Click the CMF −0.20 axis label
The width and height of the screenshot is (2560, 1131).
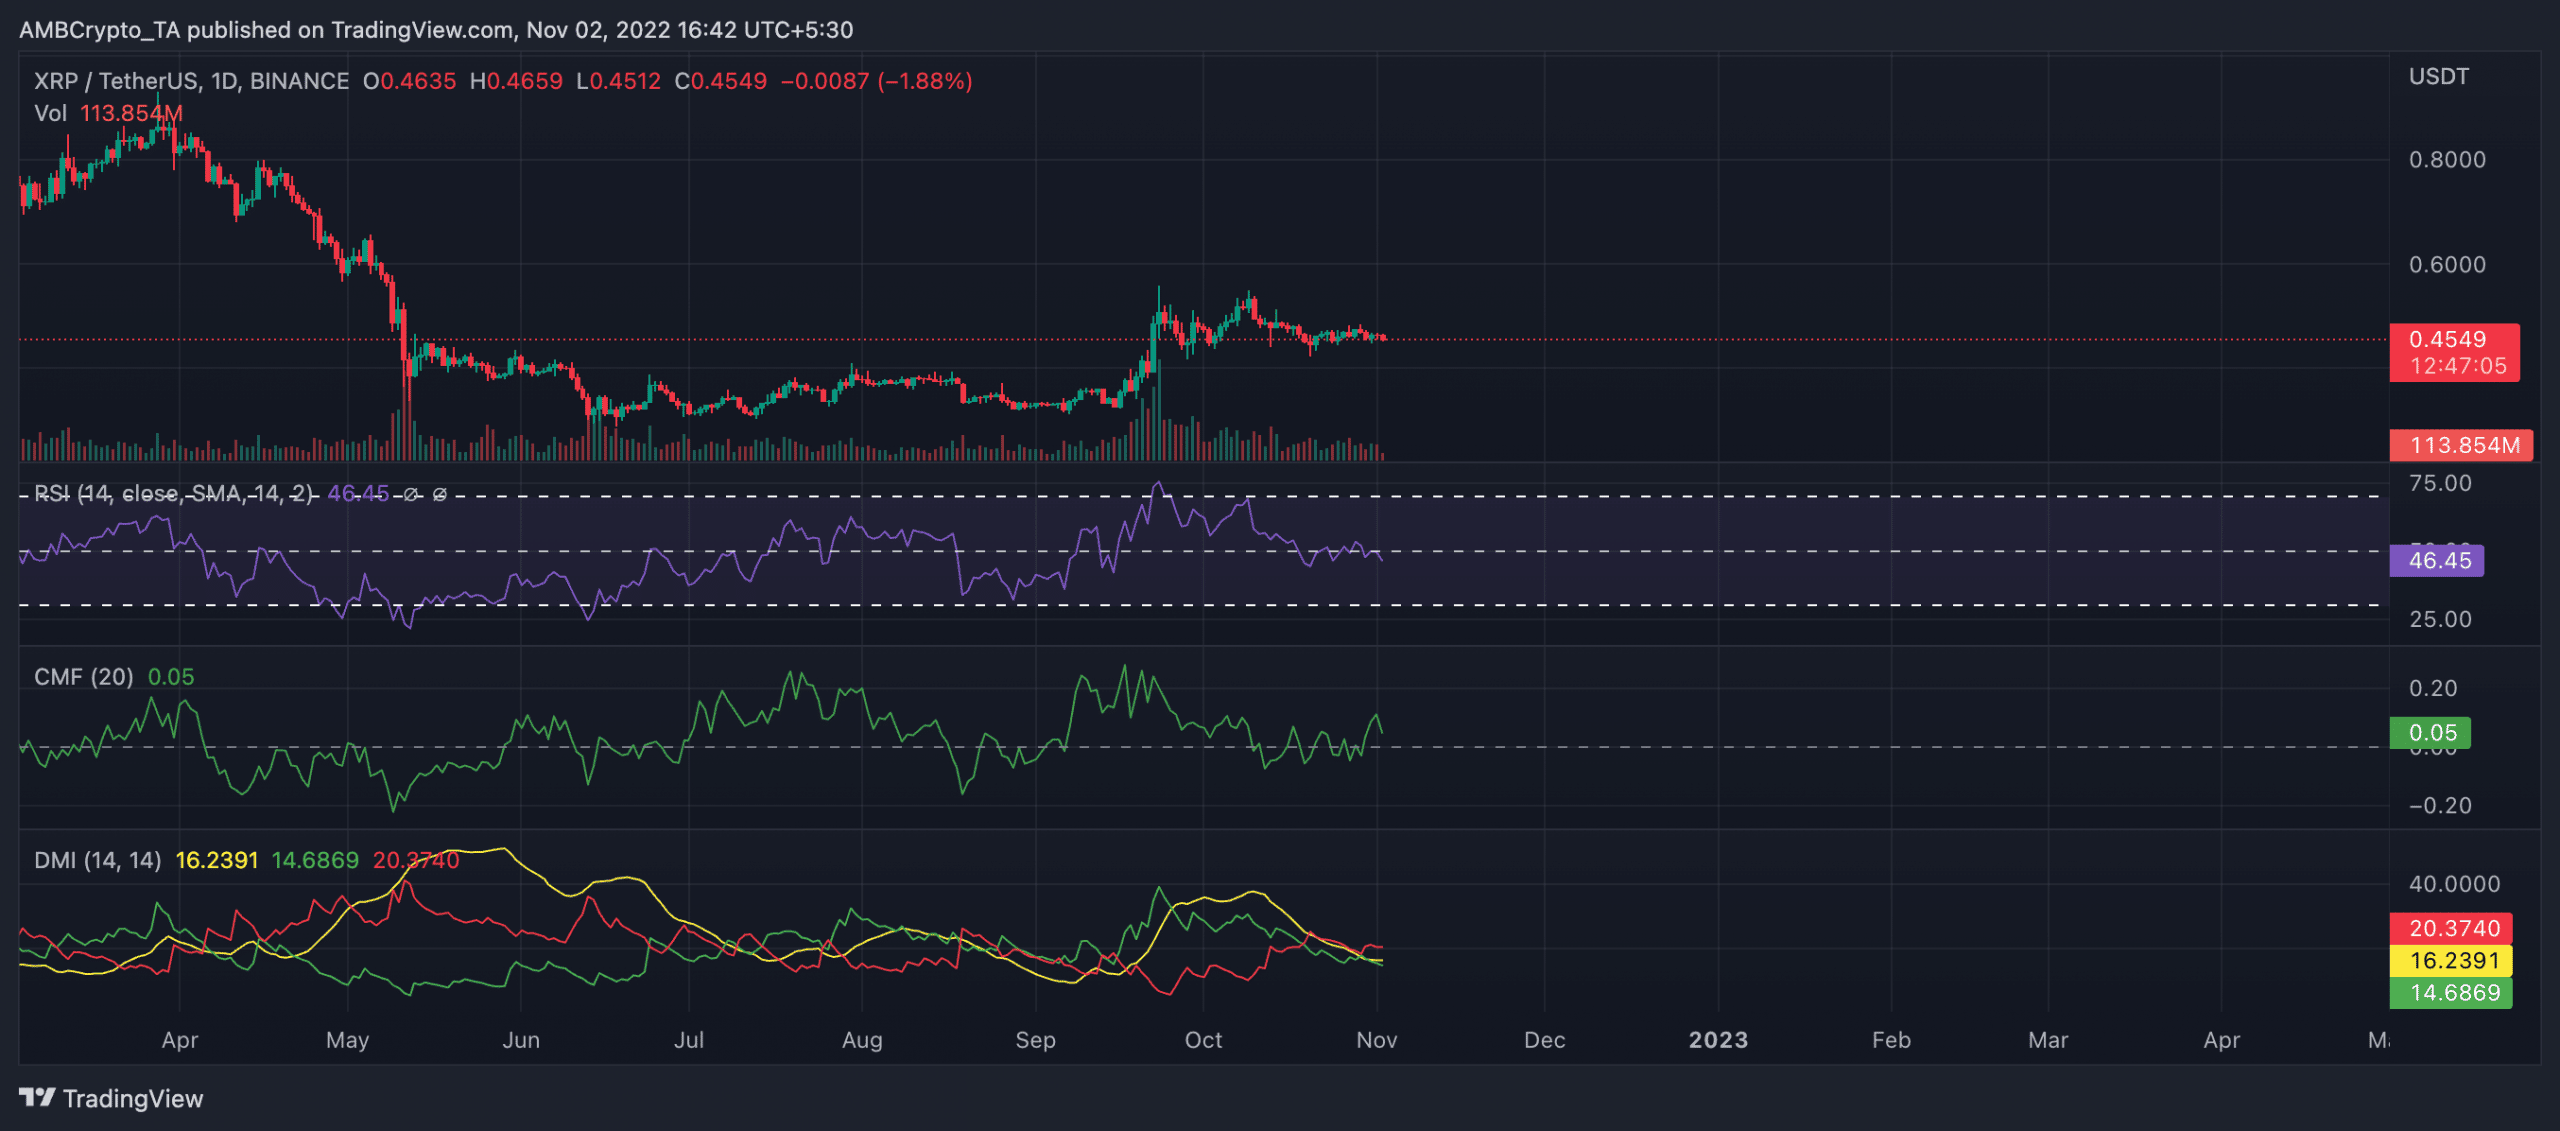(x=2440, y=805)
